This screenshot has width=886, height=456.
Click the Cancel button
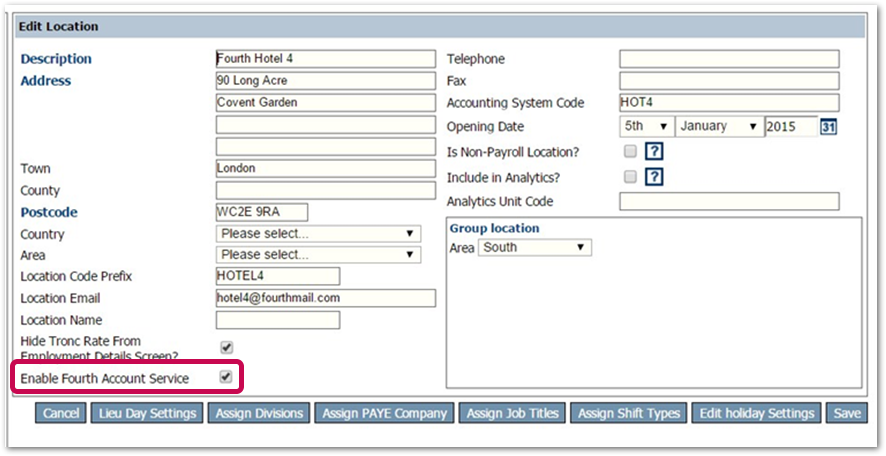(61, 413)
